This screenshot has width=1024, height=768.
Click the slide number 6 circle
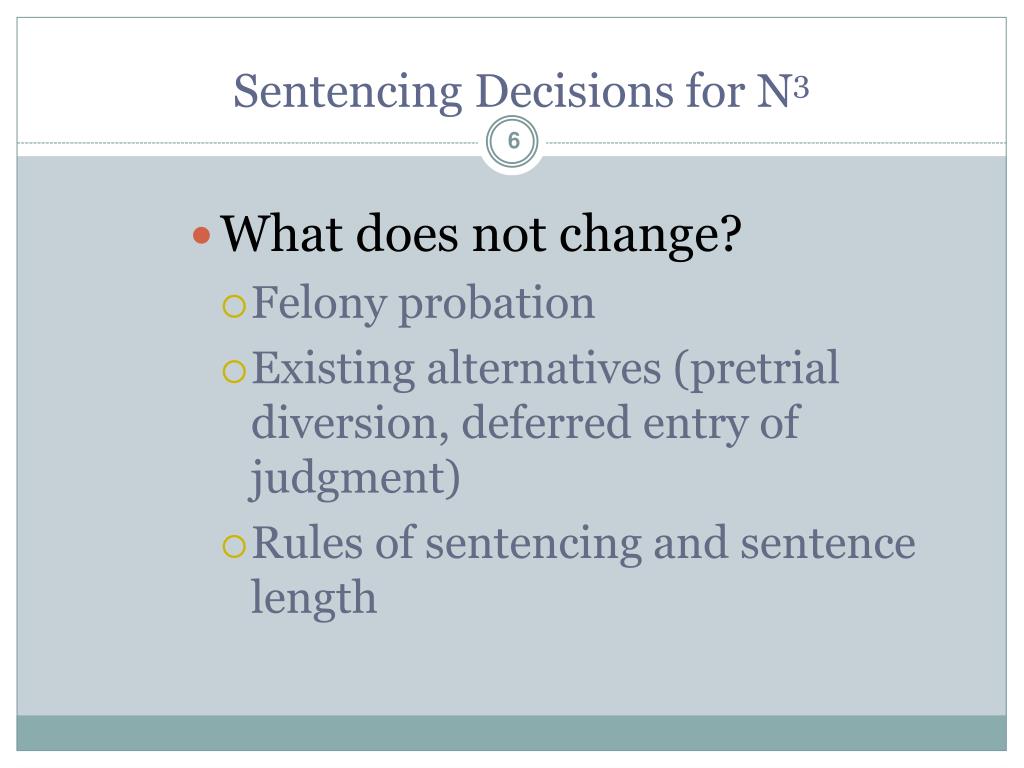[513, 142]
